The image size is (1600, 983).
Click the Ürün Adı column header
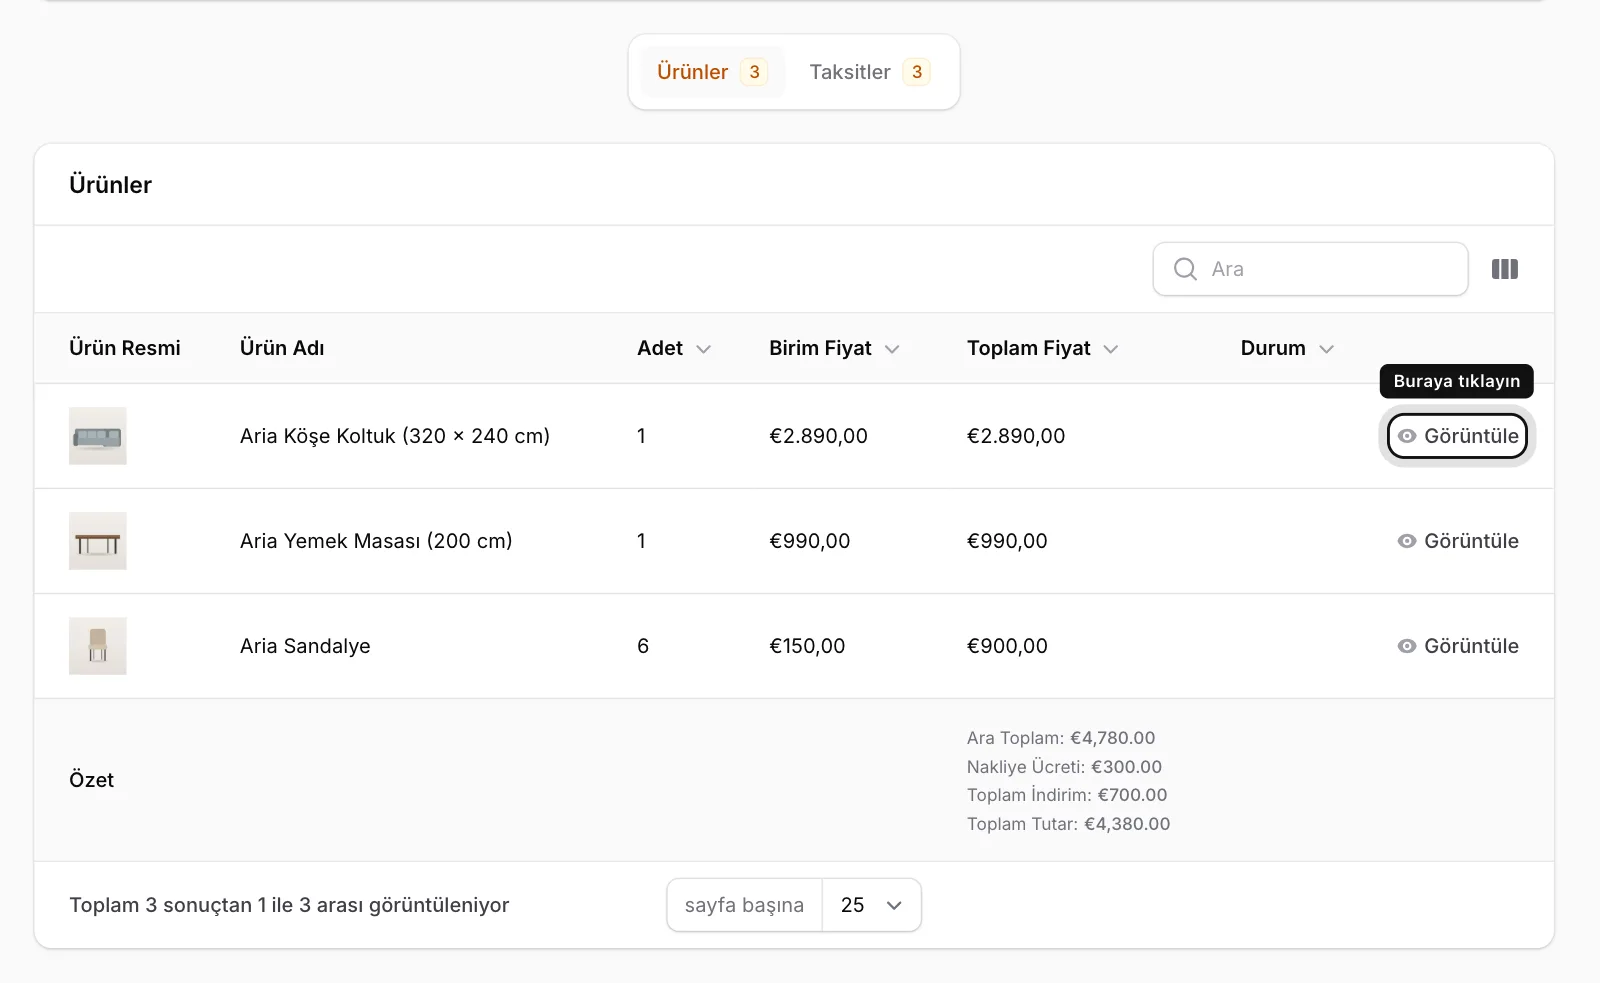point(282,348)
